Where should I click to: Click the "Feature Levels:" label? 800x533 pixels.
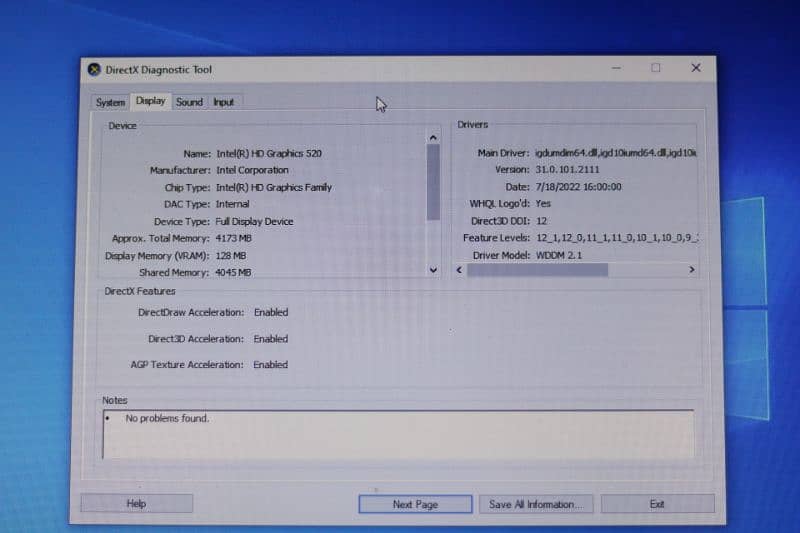[496, 238]
